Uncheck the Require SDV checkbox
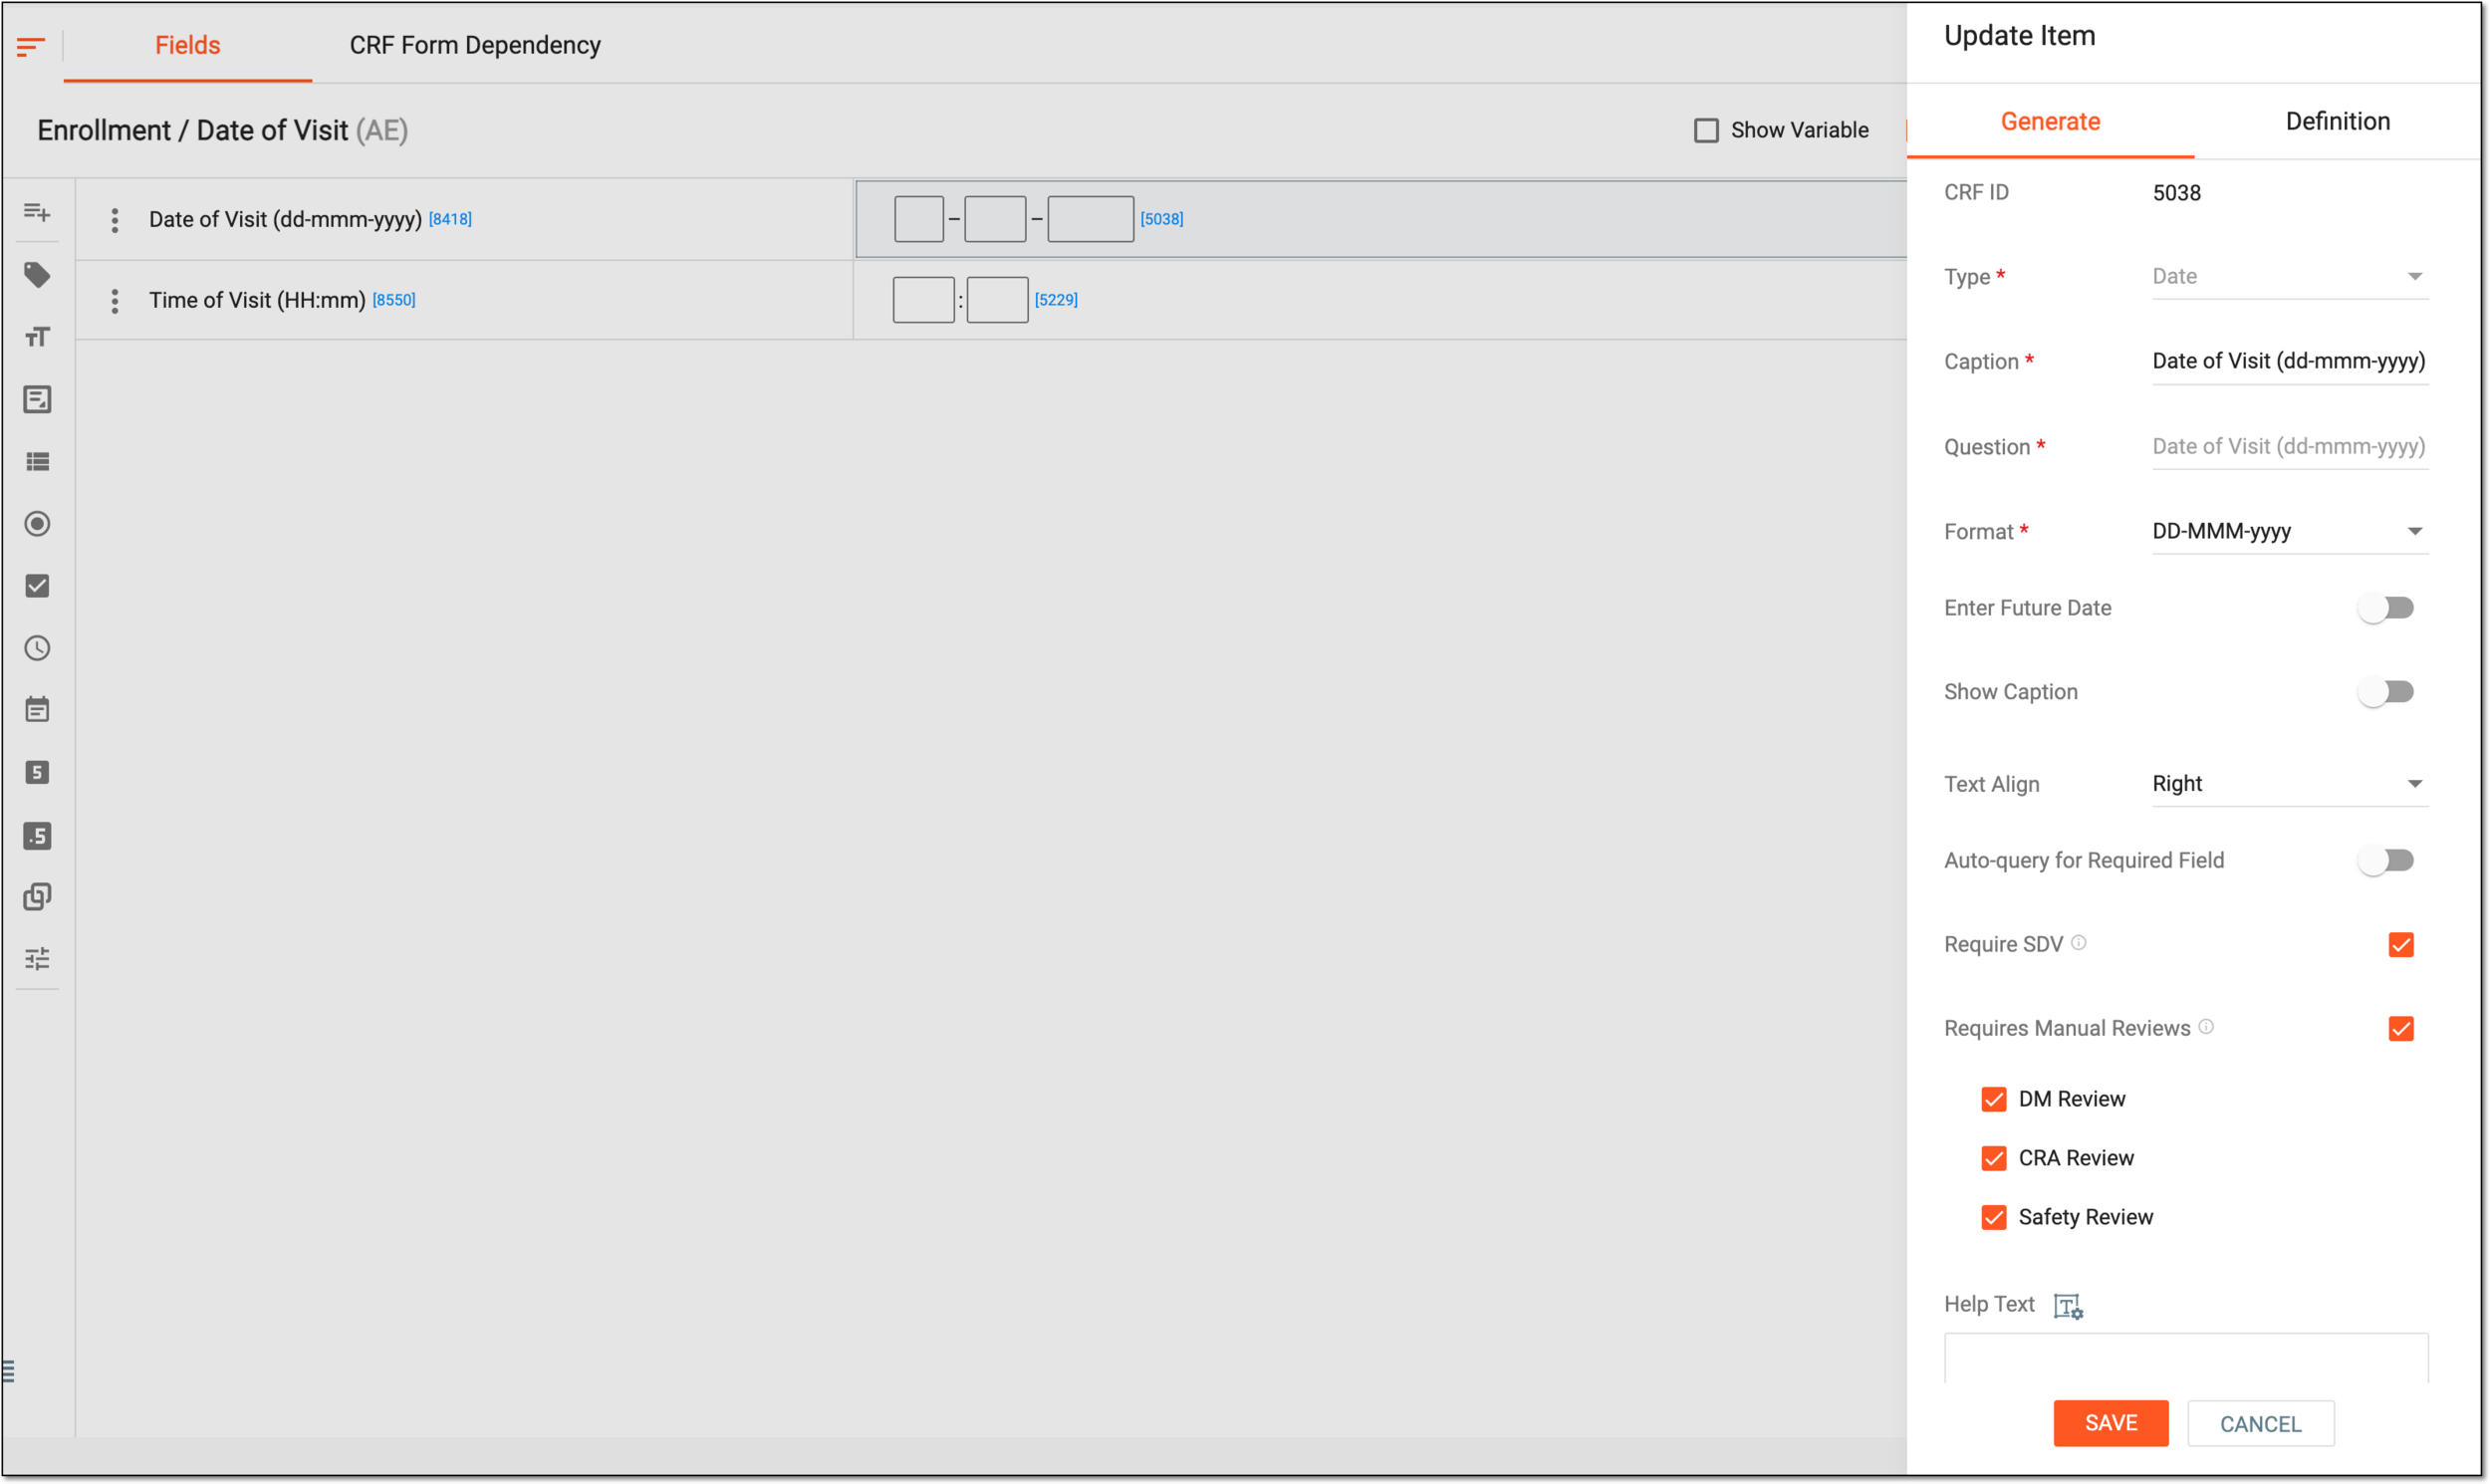Image resolution: width=2490 pixels, height=1484 pixels. click(2401, 945)
